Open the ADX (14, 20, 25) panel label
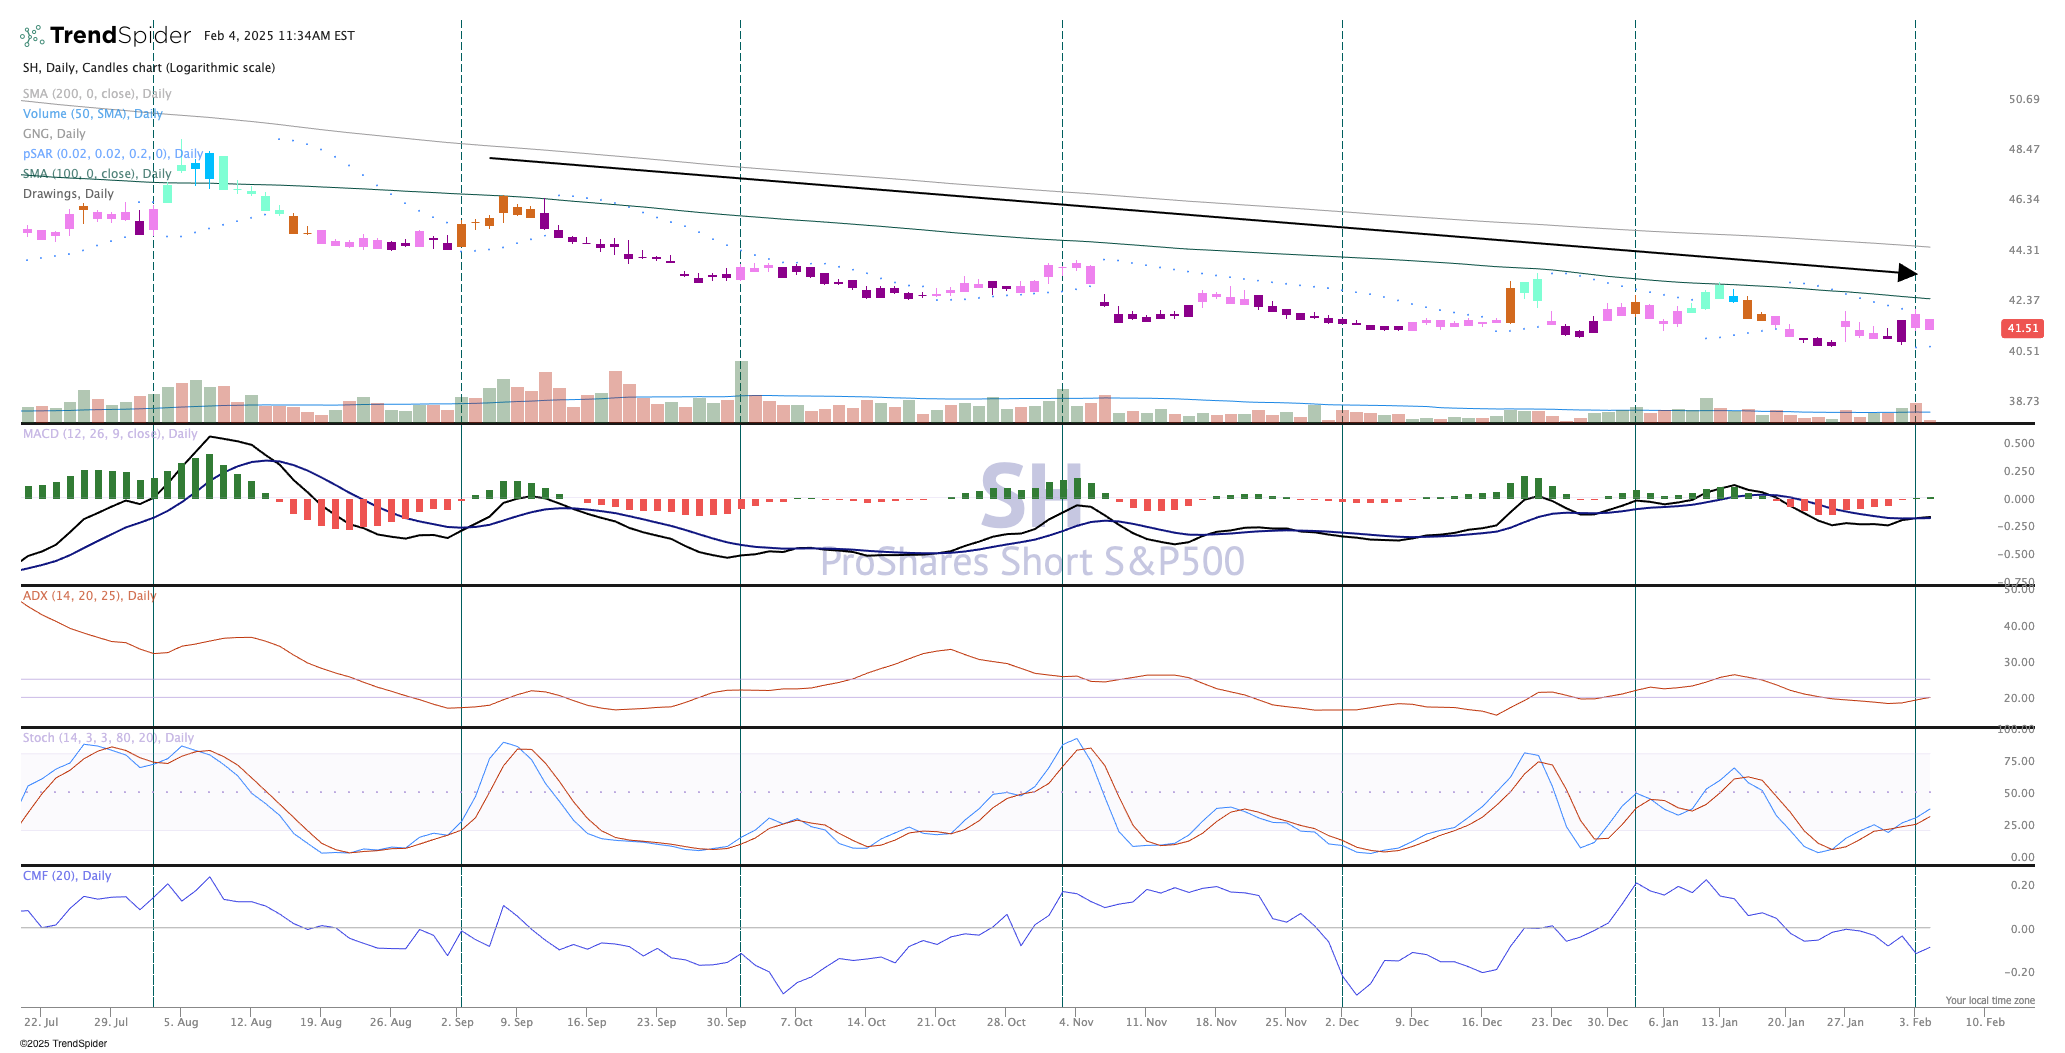 click(x=89, y=596)
